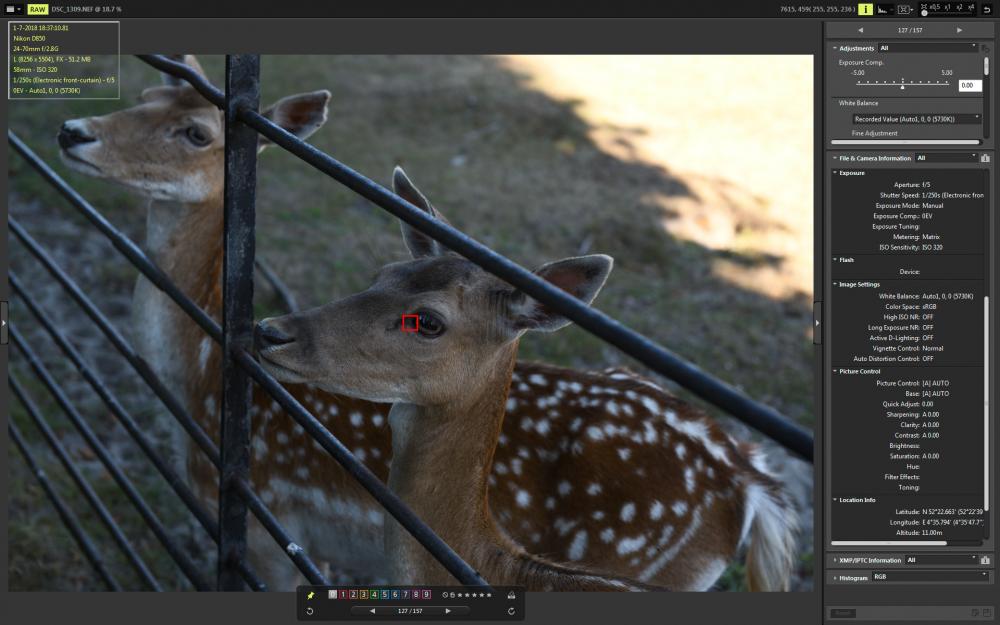Set zoom to x2
The height and width of the screenshot is (625, 1000).
point(959,7)
